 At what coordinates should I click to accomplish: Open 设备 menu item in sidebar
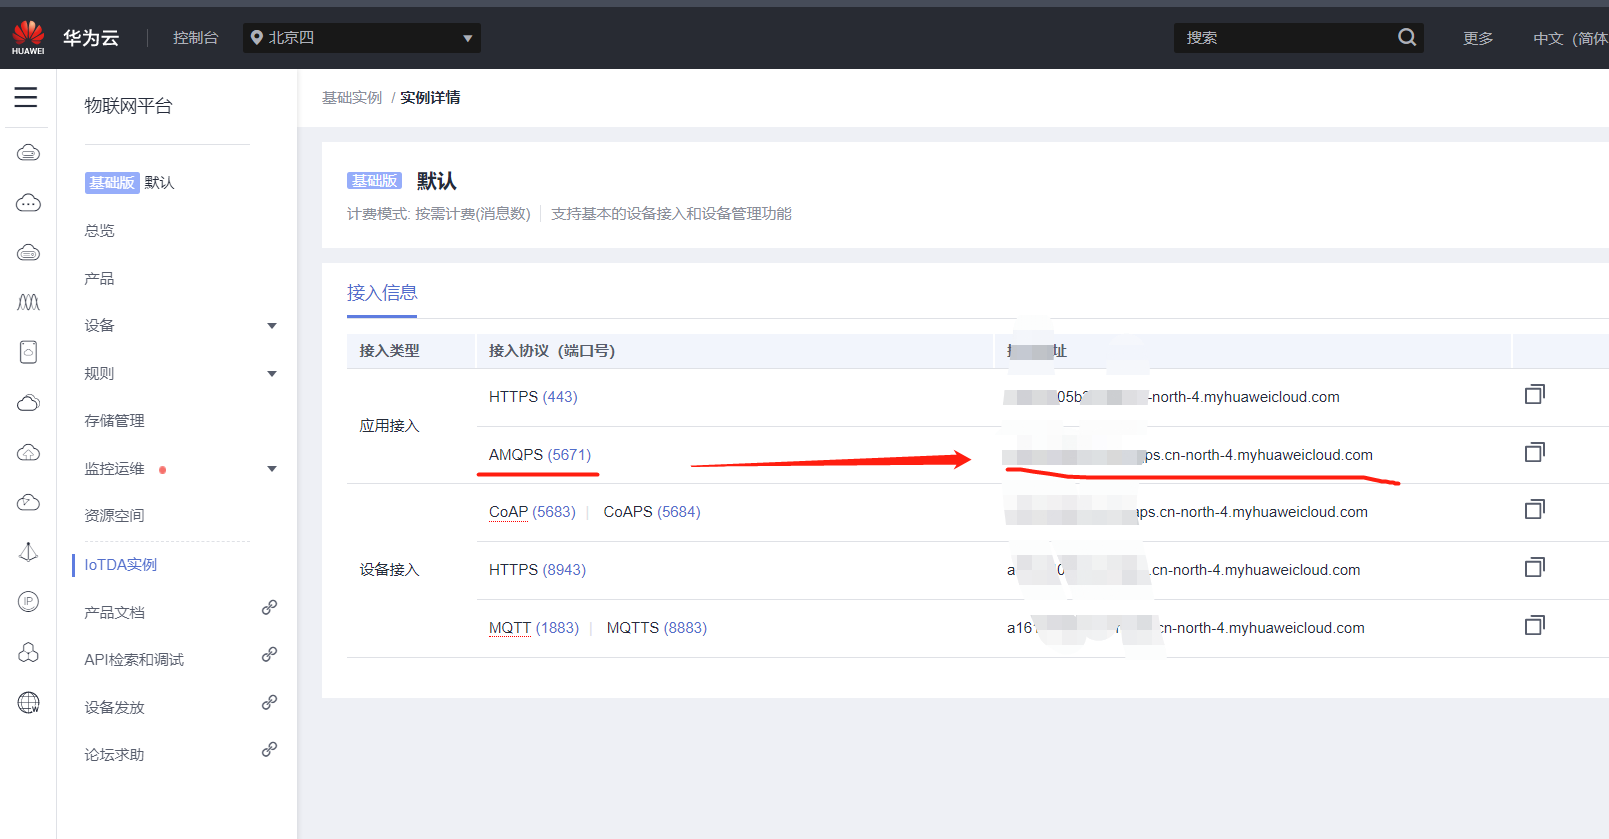99,326
